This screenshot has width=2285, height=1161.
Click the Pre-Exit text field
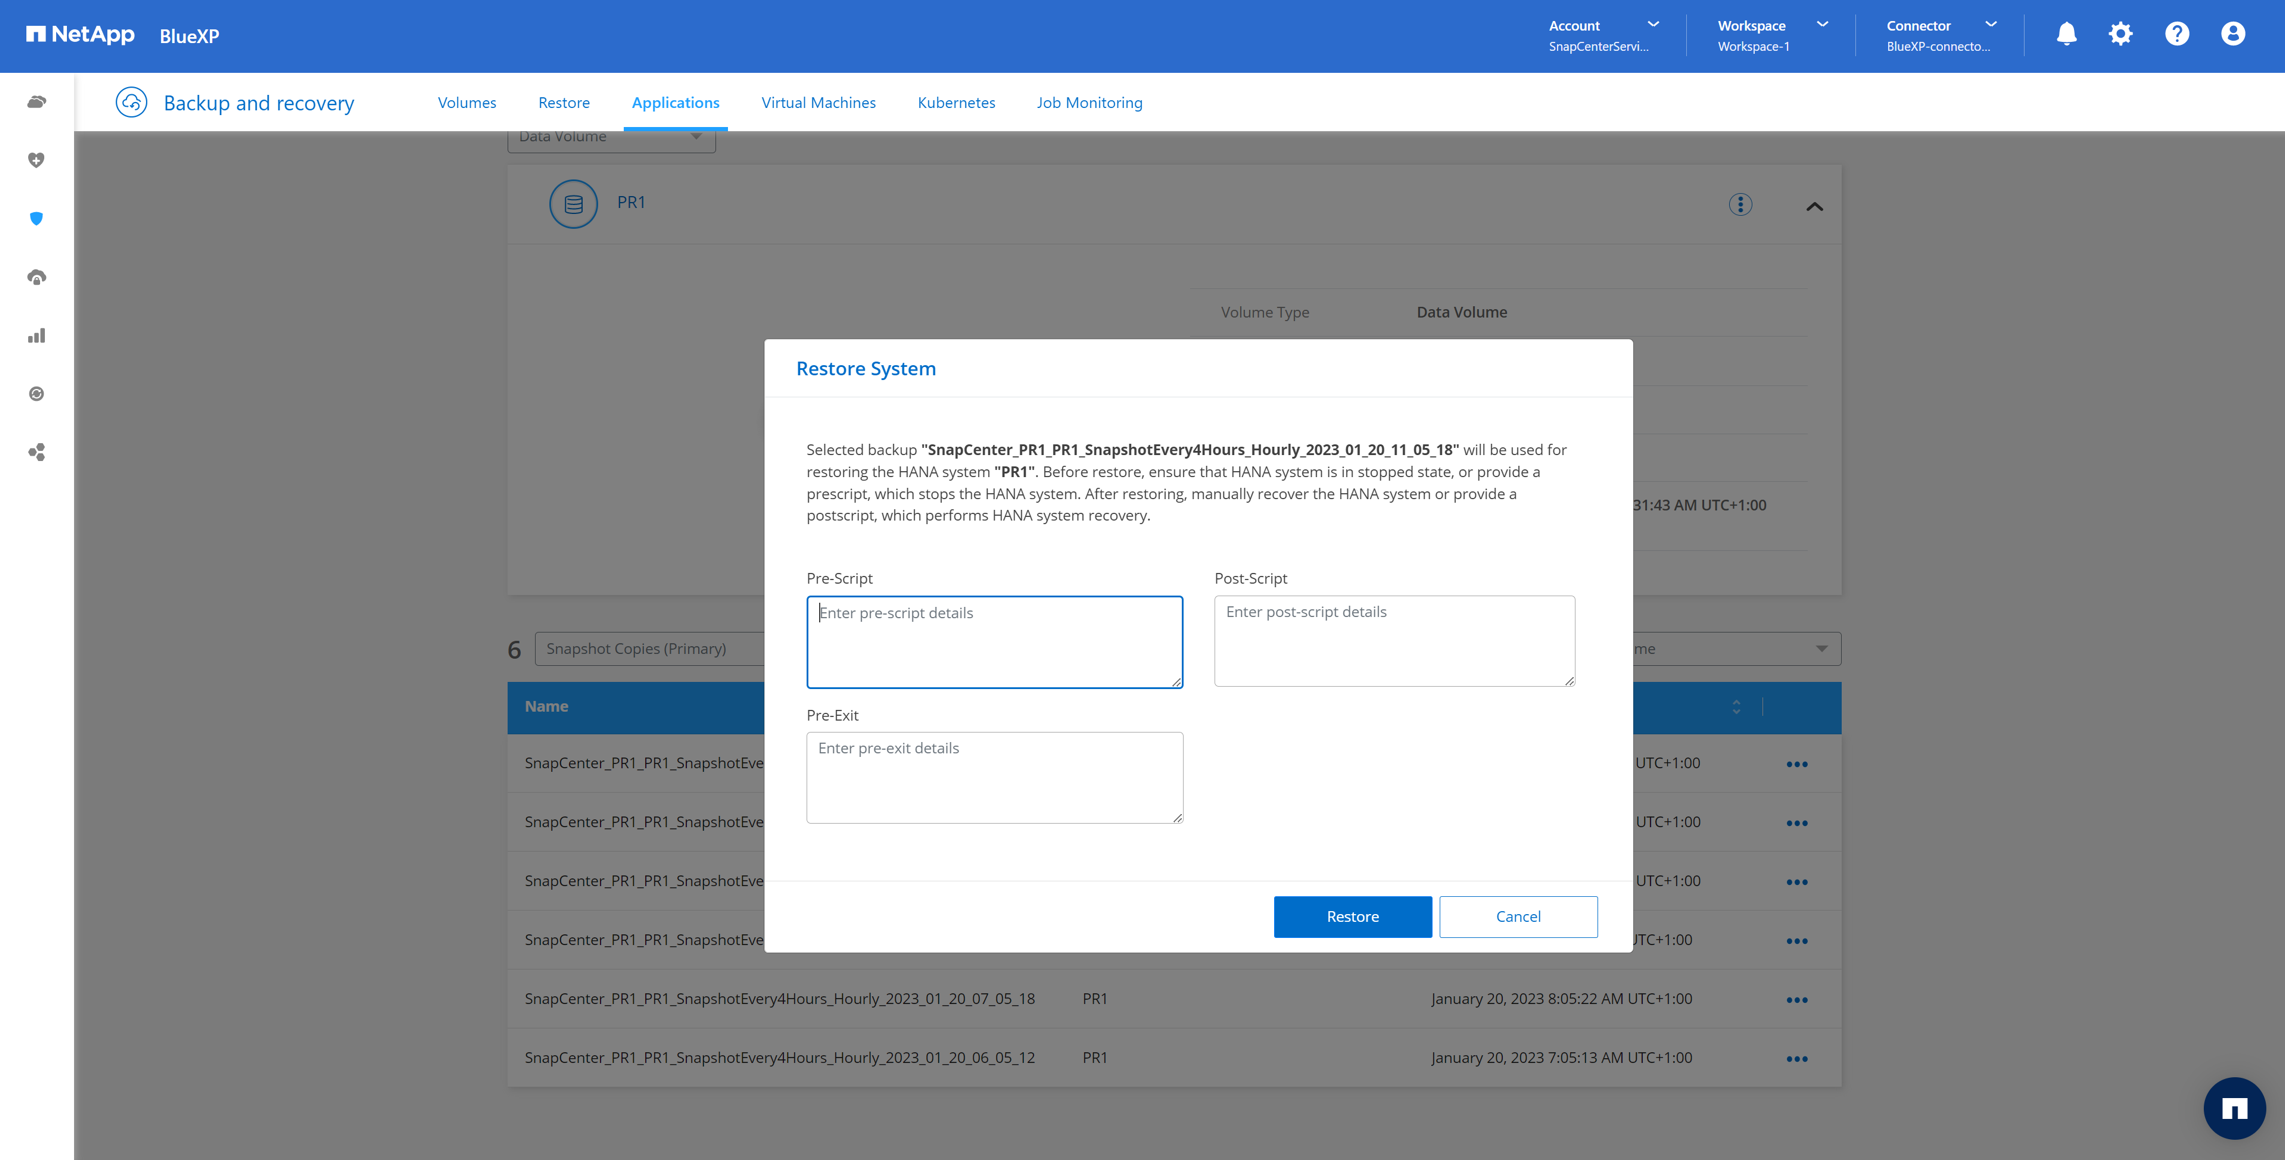tap(994, 777)
